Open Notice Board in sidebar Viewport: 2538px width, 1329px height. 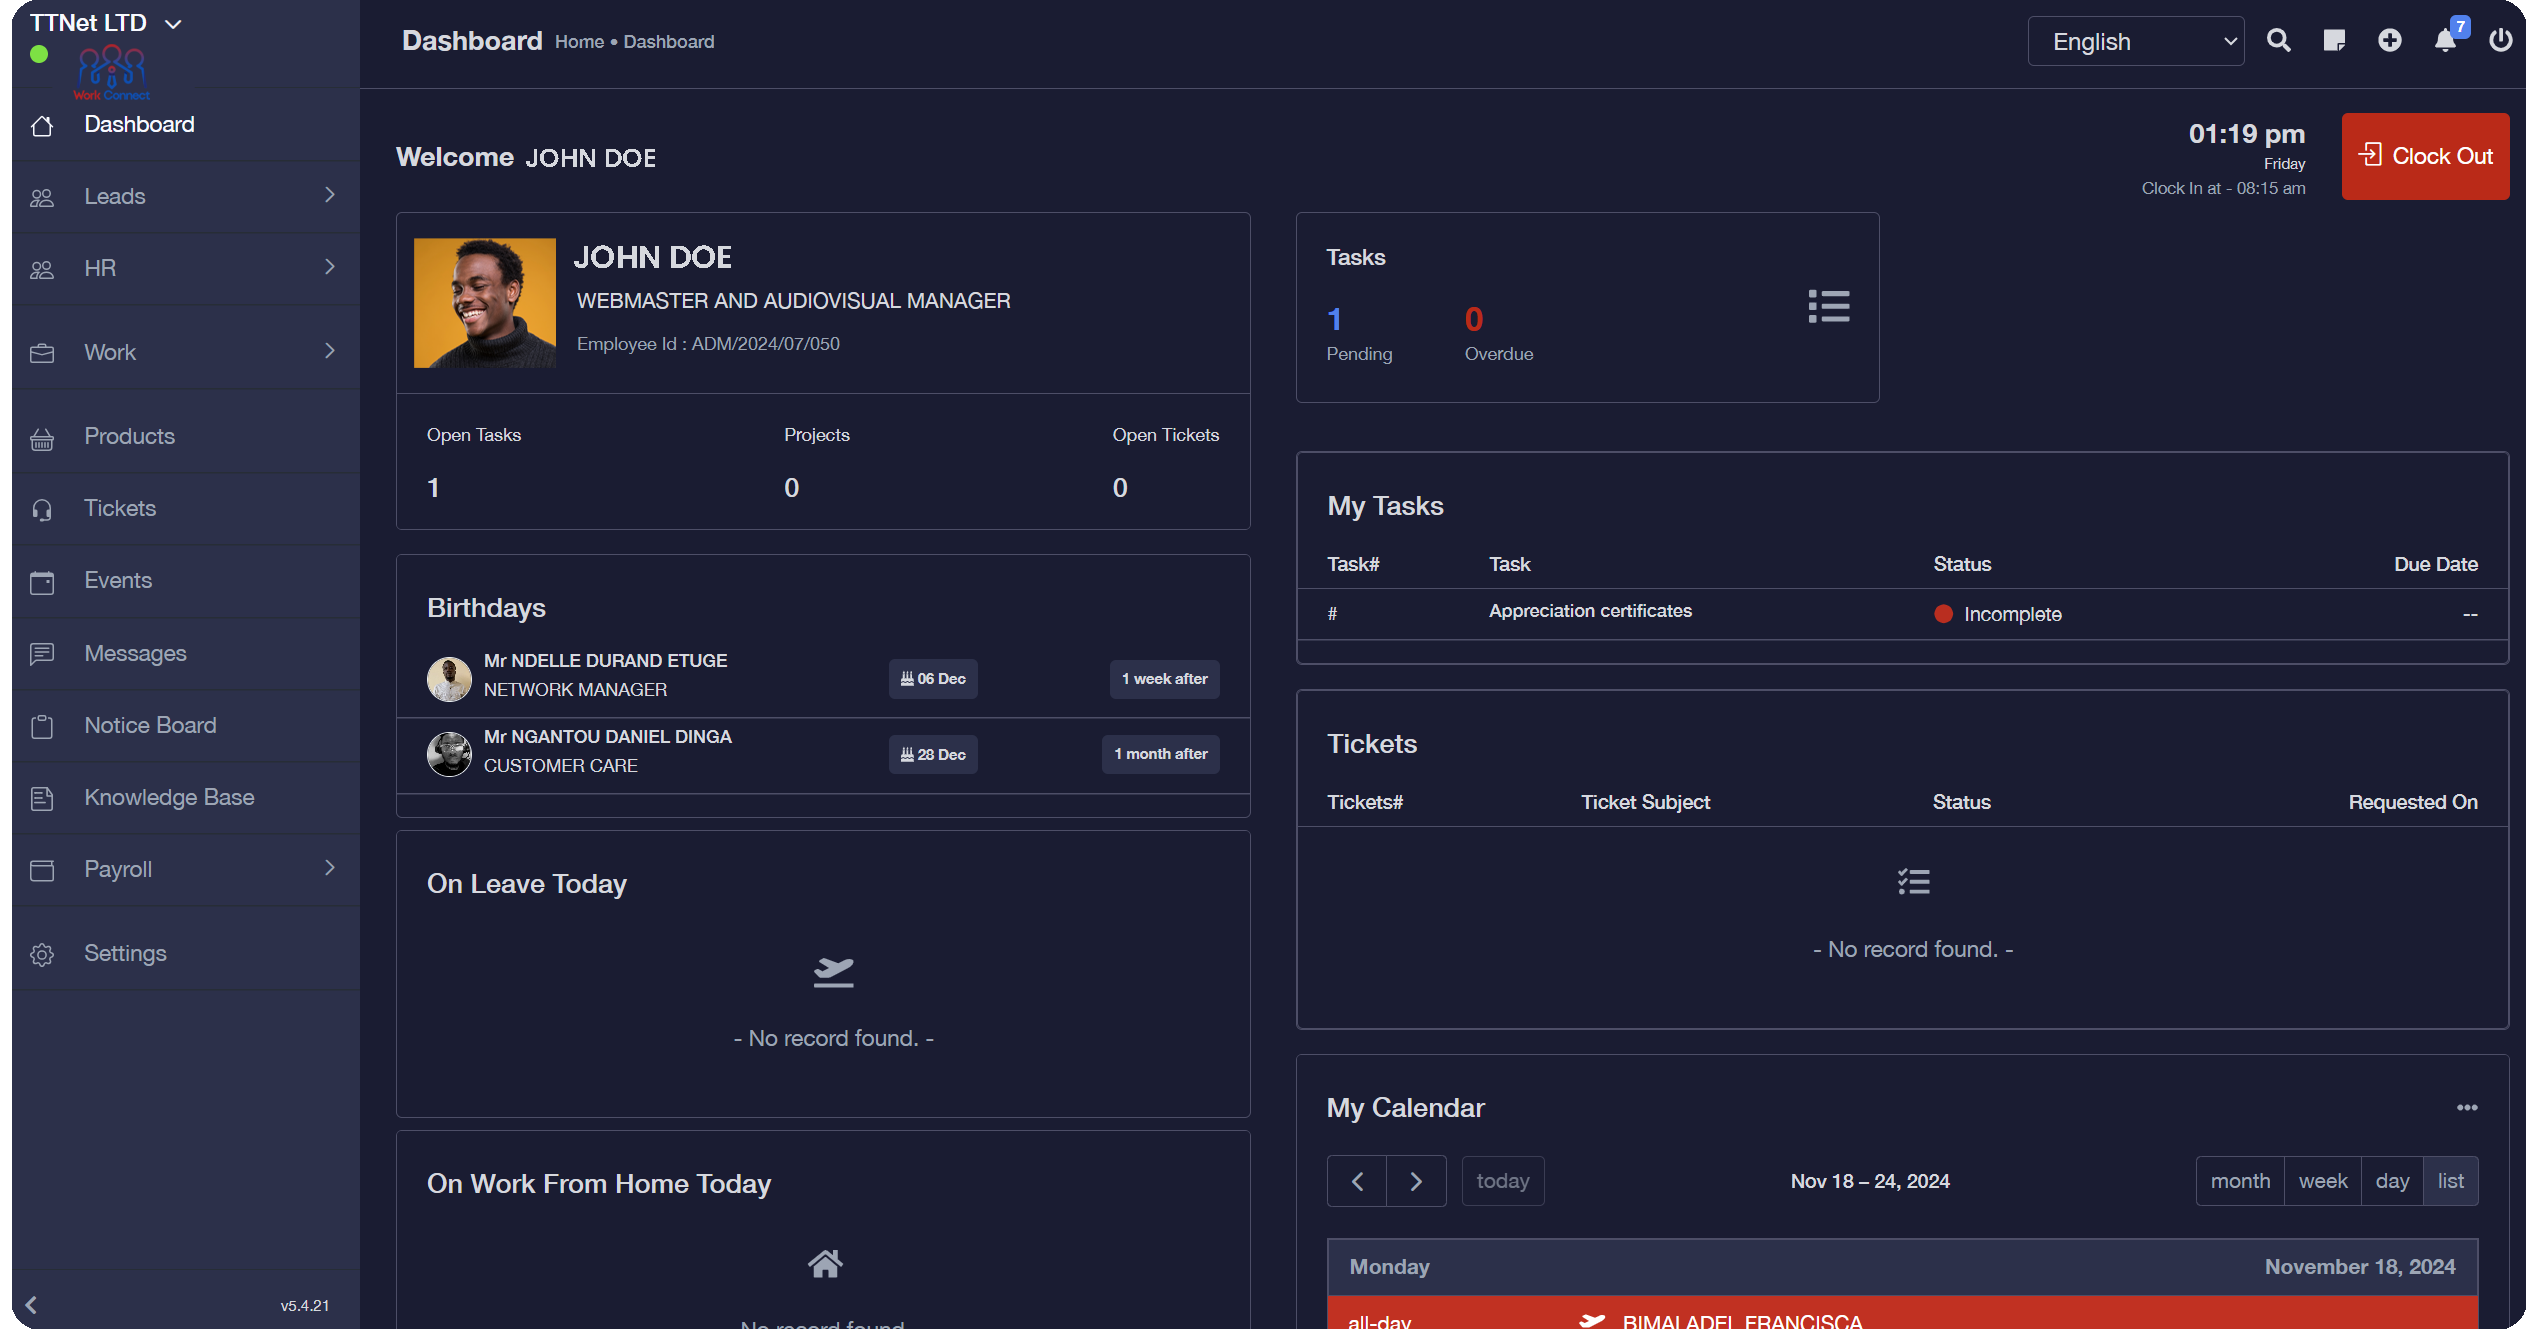click(150, 725)
